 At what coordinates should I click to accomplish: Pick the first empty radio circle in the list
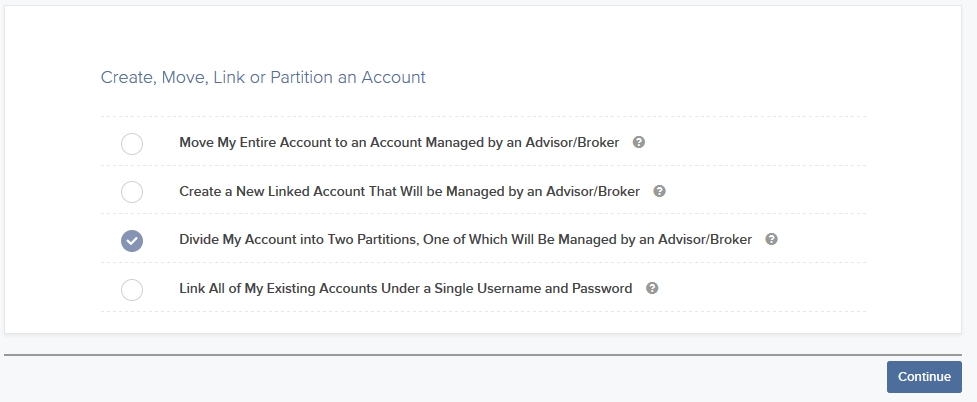131,143
